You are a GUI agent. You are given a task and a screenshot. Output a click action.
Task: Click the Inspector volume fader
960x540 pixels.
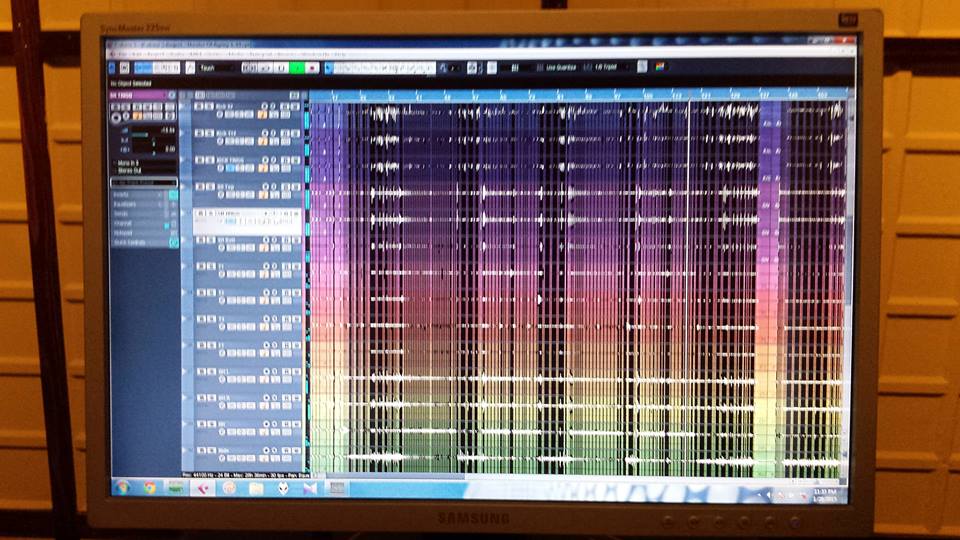pyautogui.click(x=141, y=135)
